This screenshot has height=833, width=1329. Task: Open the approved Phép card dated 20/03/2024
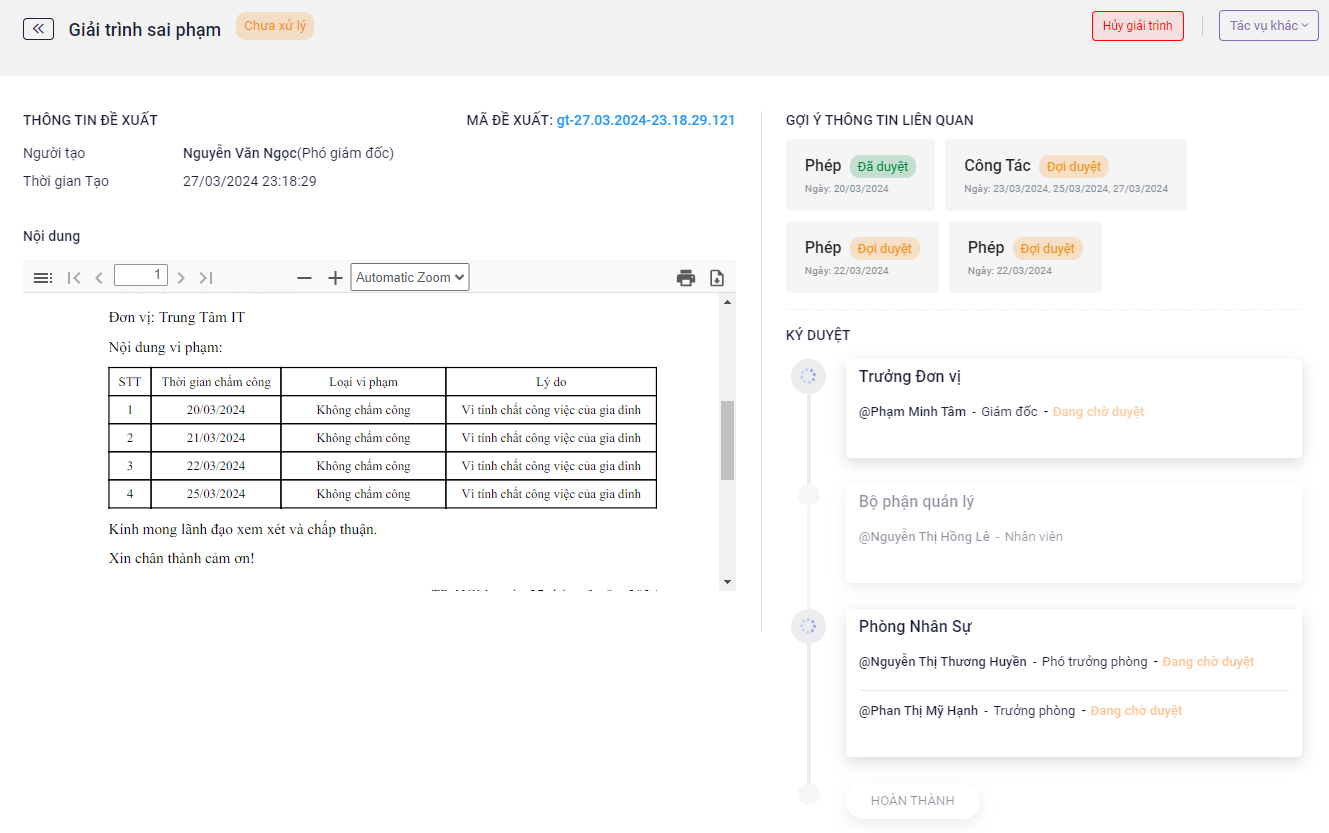pyautogui.click(x=860, y=175)
